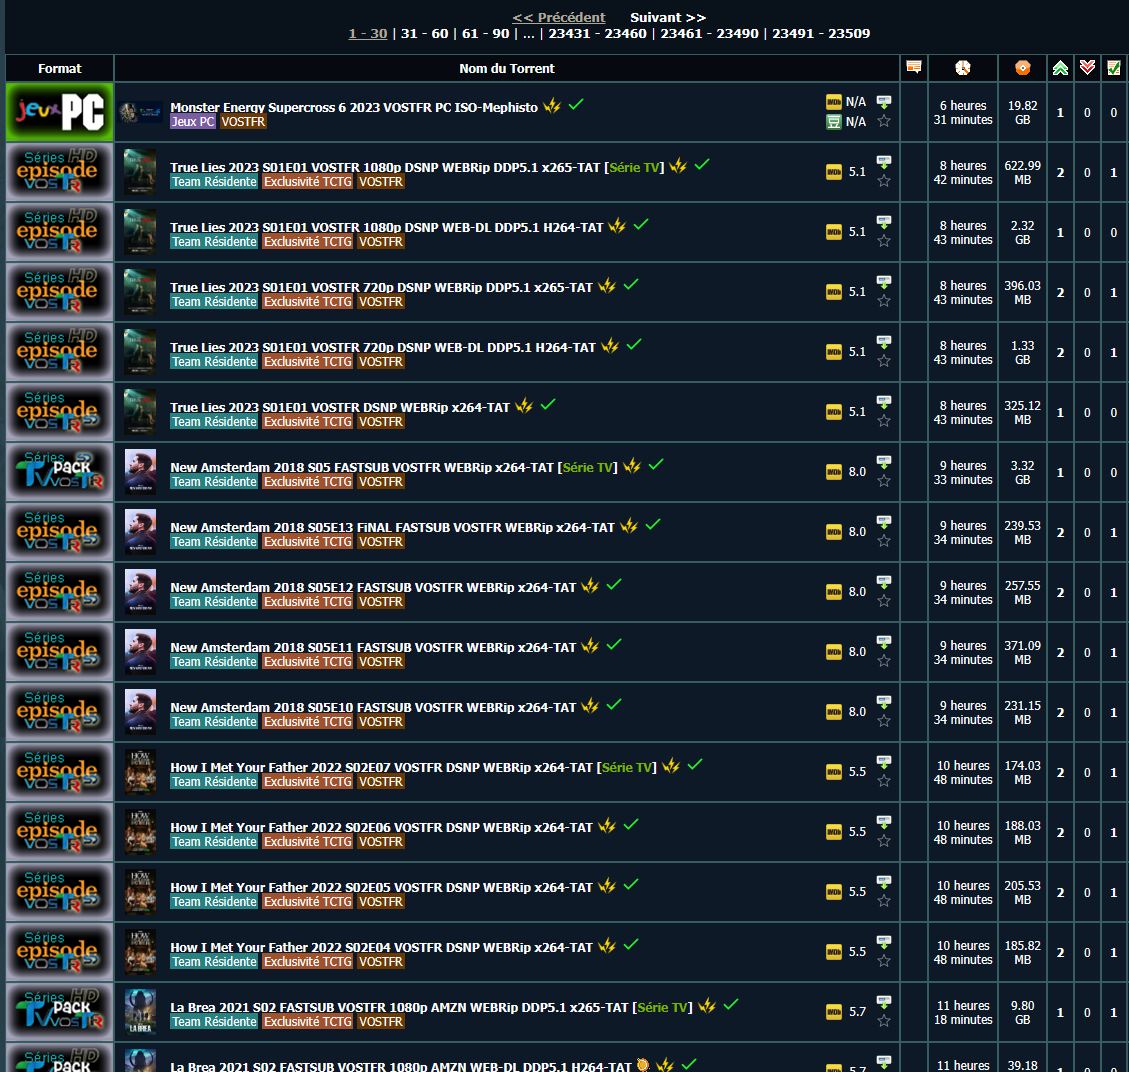The image size is (1129, 1072).
Task: Download True Lies 720p WEB-DL H264 torrent
Action: (x=883, y=341)
